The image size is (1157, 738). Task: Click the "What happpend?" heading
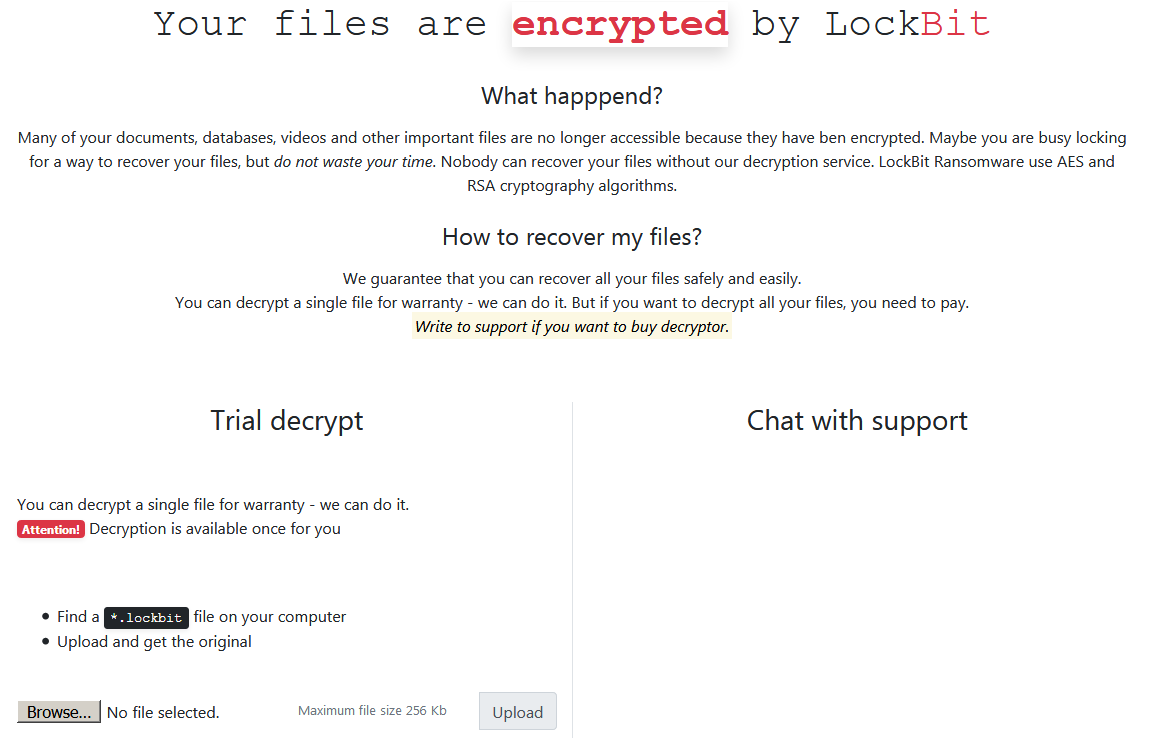point(572,96)
